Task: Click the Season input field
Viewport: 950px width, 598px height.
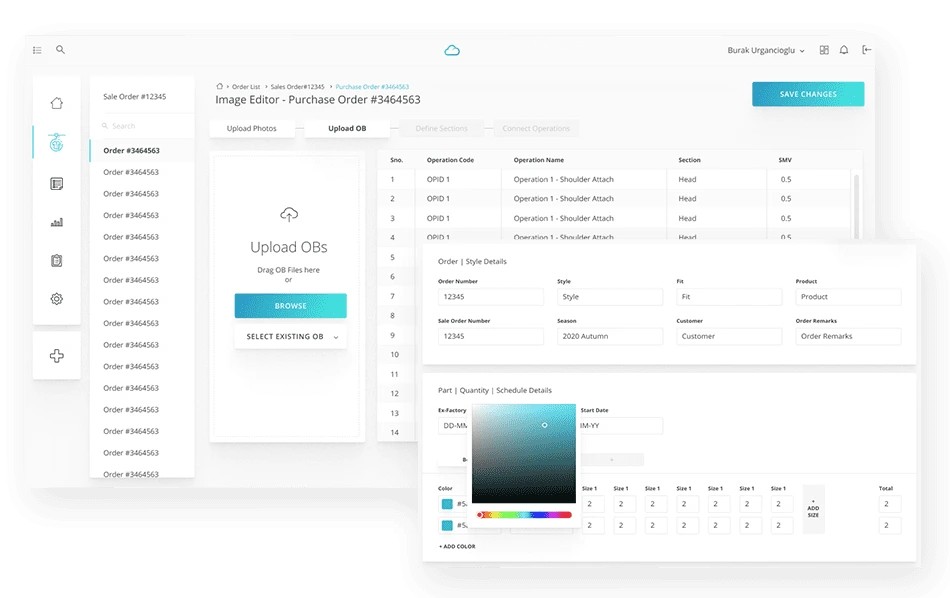Action: pos(610,336)
